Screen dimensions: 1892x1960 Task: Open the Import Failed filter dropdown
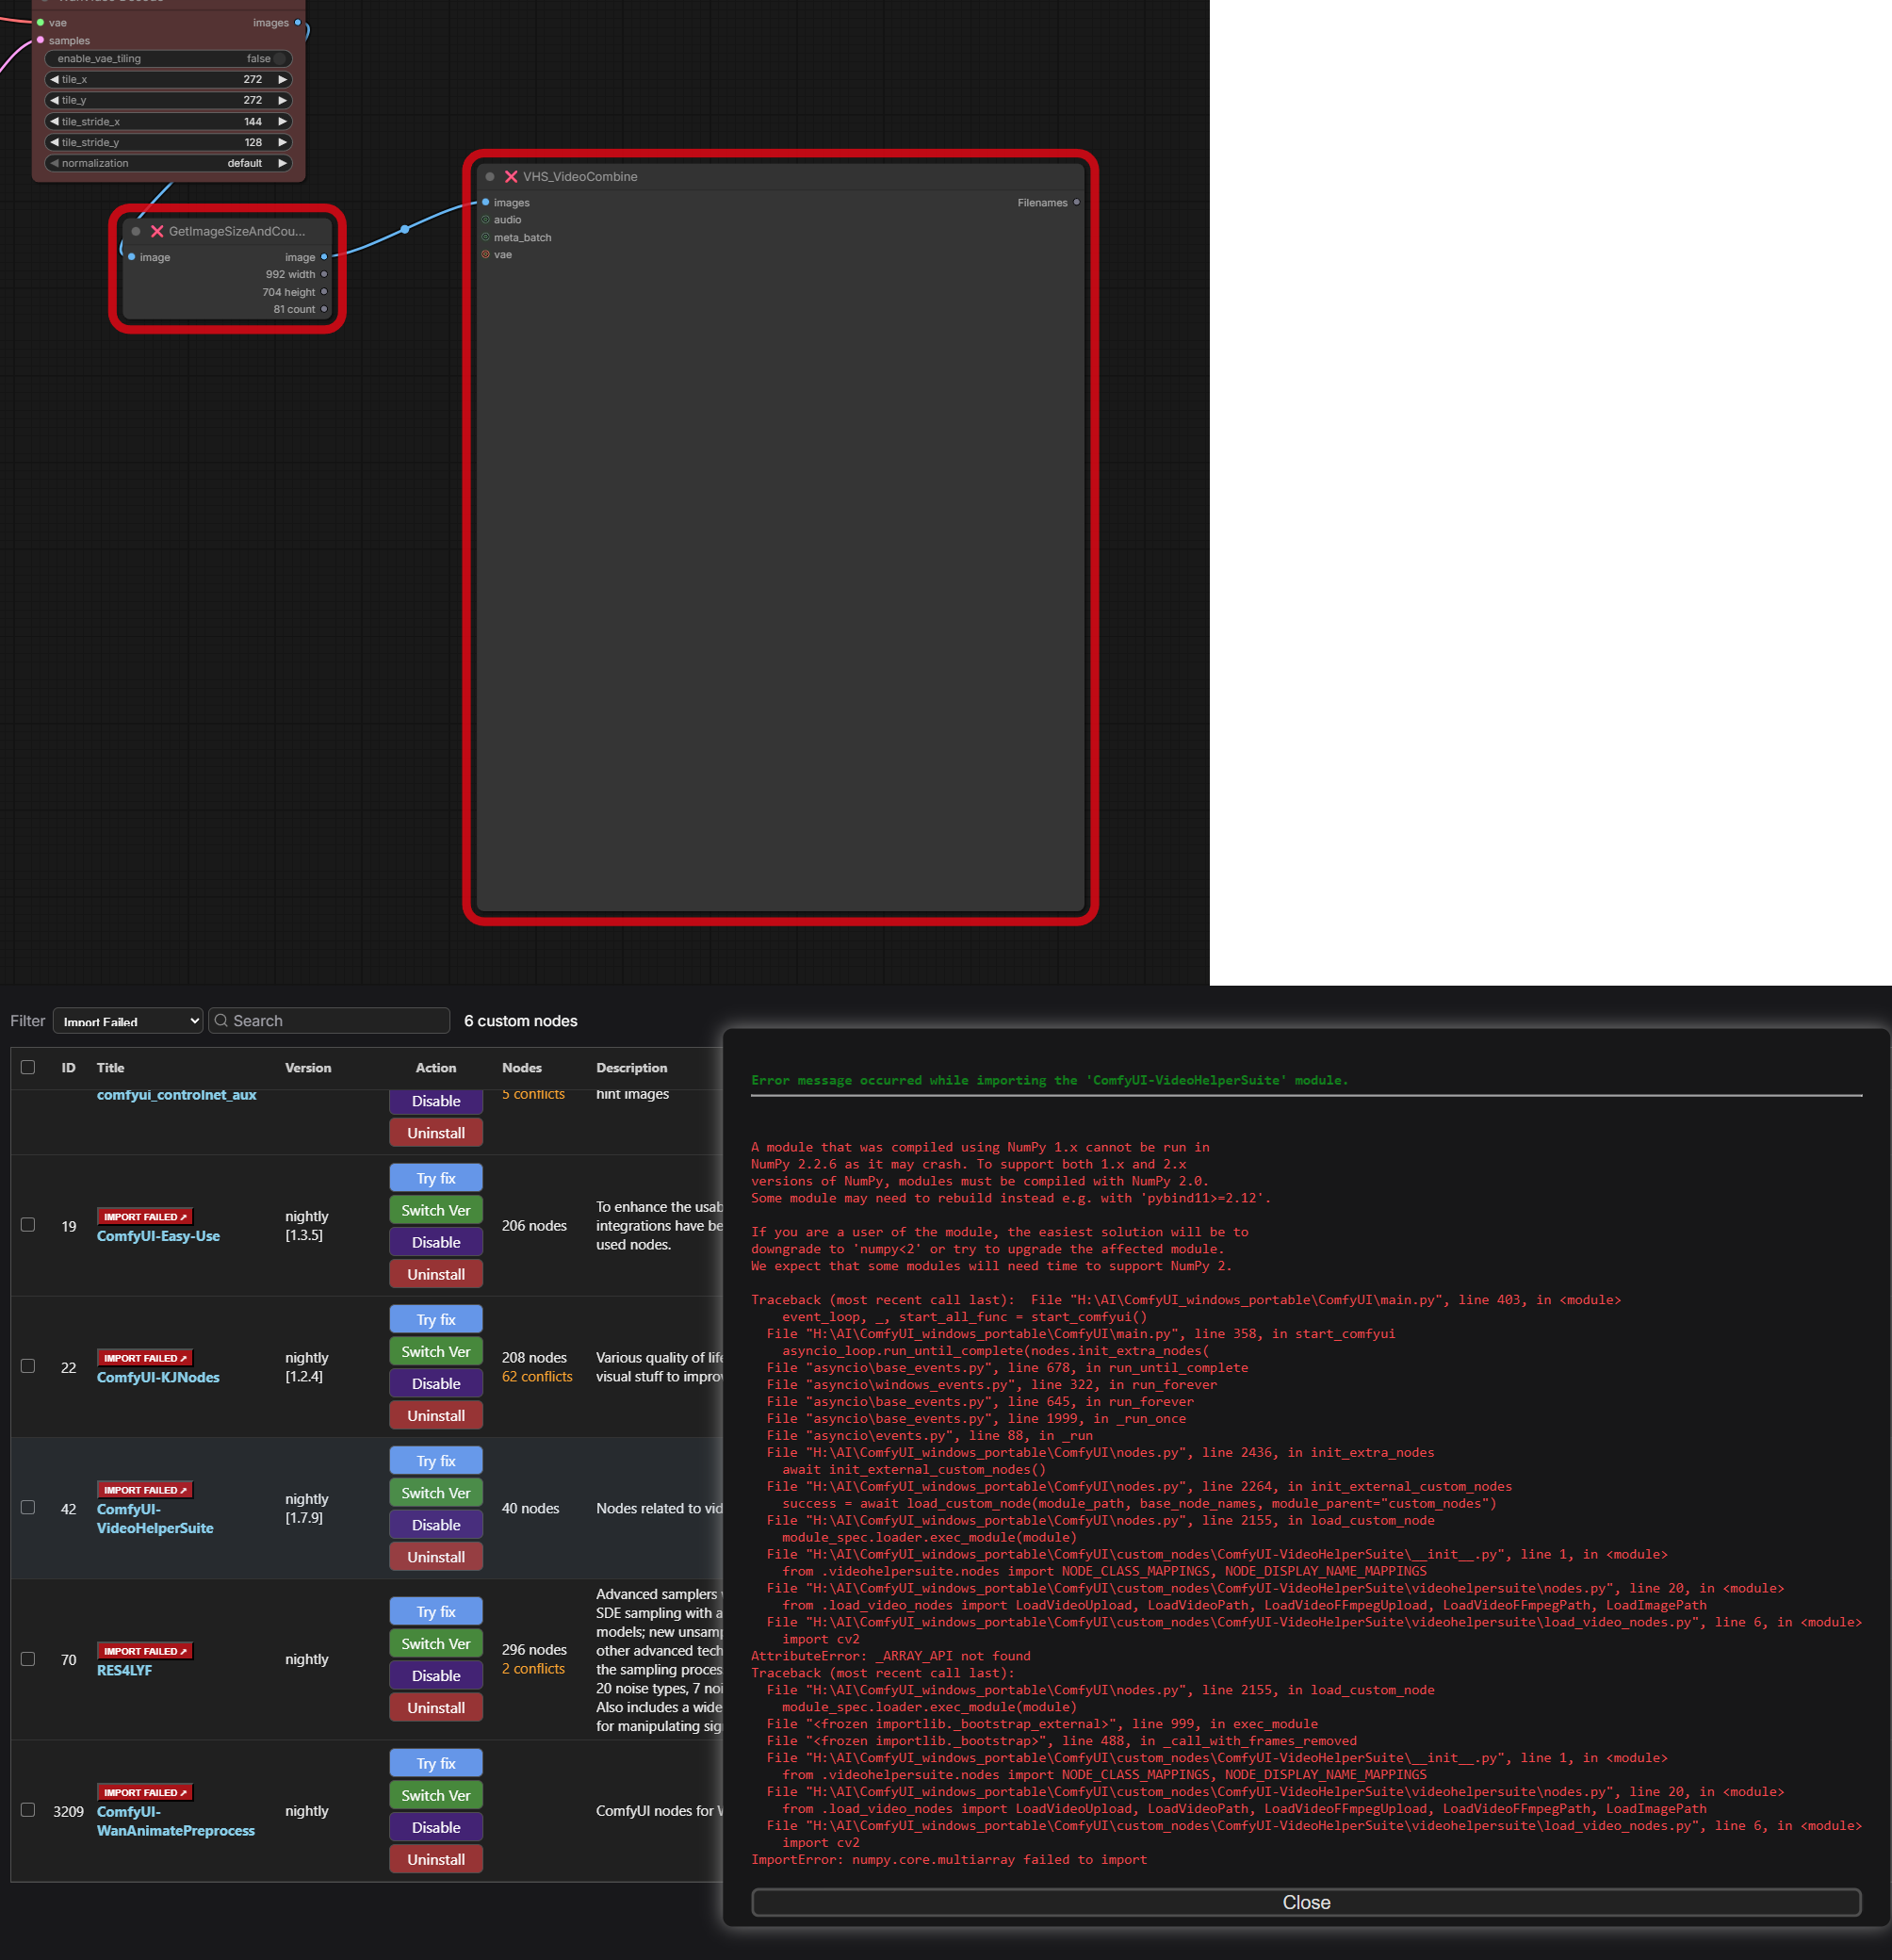(128, 1021)
